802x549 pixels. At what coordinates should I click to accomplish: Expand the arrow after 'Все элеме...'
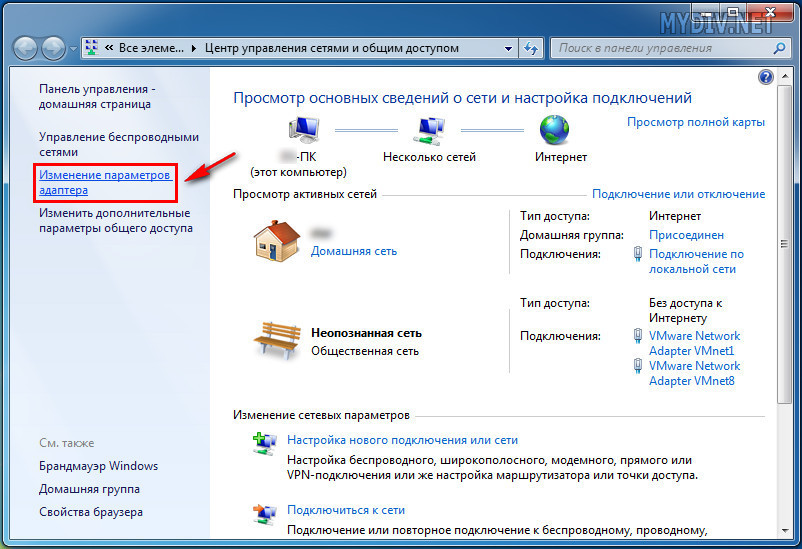point(194,48)
